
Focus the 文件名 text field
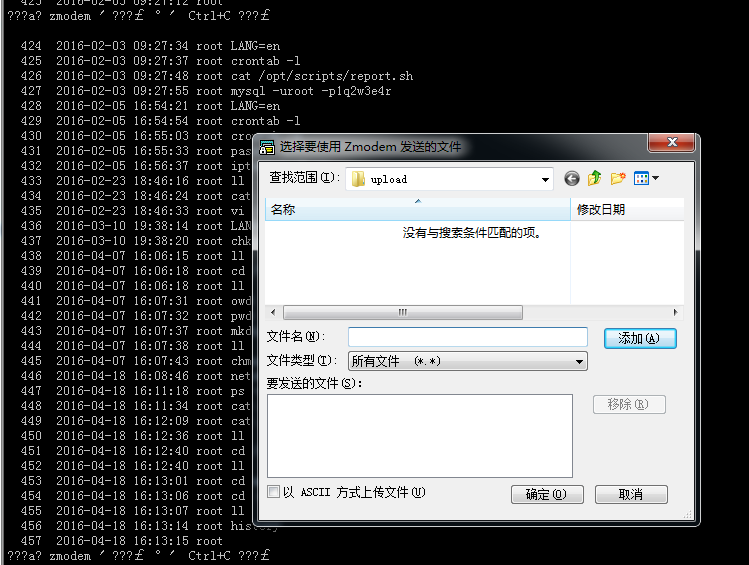tap(467, 337)
